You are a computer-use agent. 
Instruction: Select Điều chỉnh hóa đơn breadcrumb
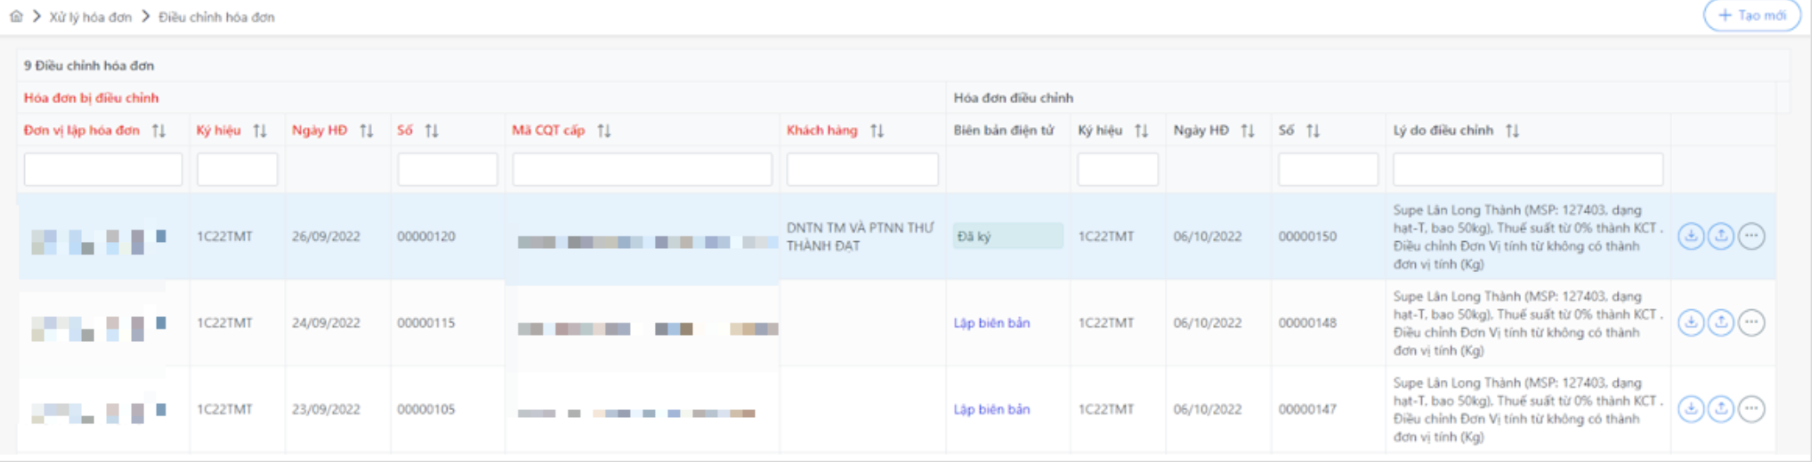tap(216, 17)
